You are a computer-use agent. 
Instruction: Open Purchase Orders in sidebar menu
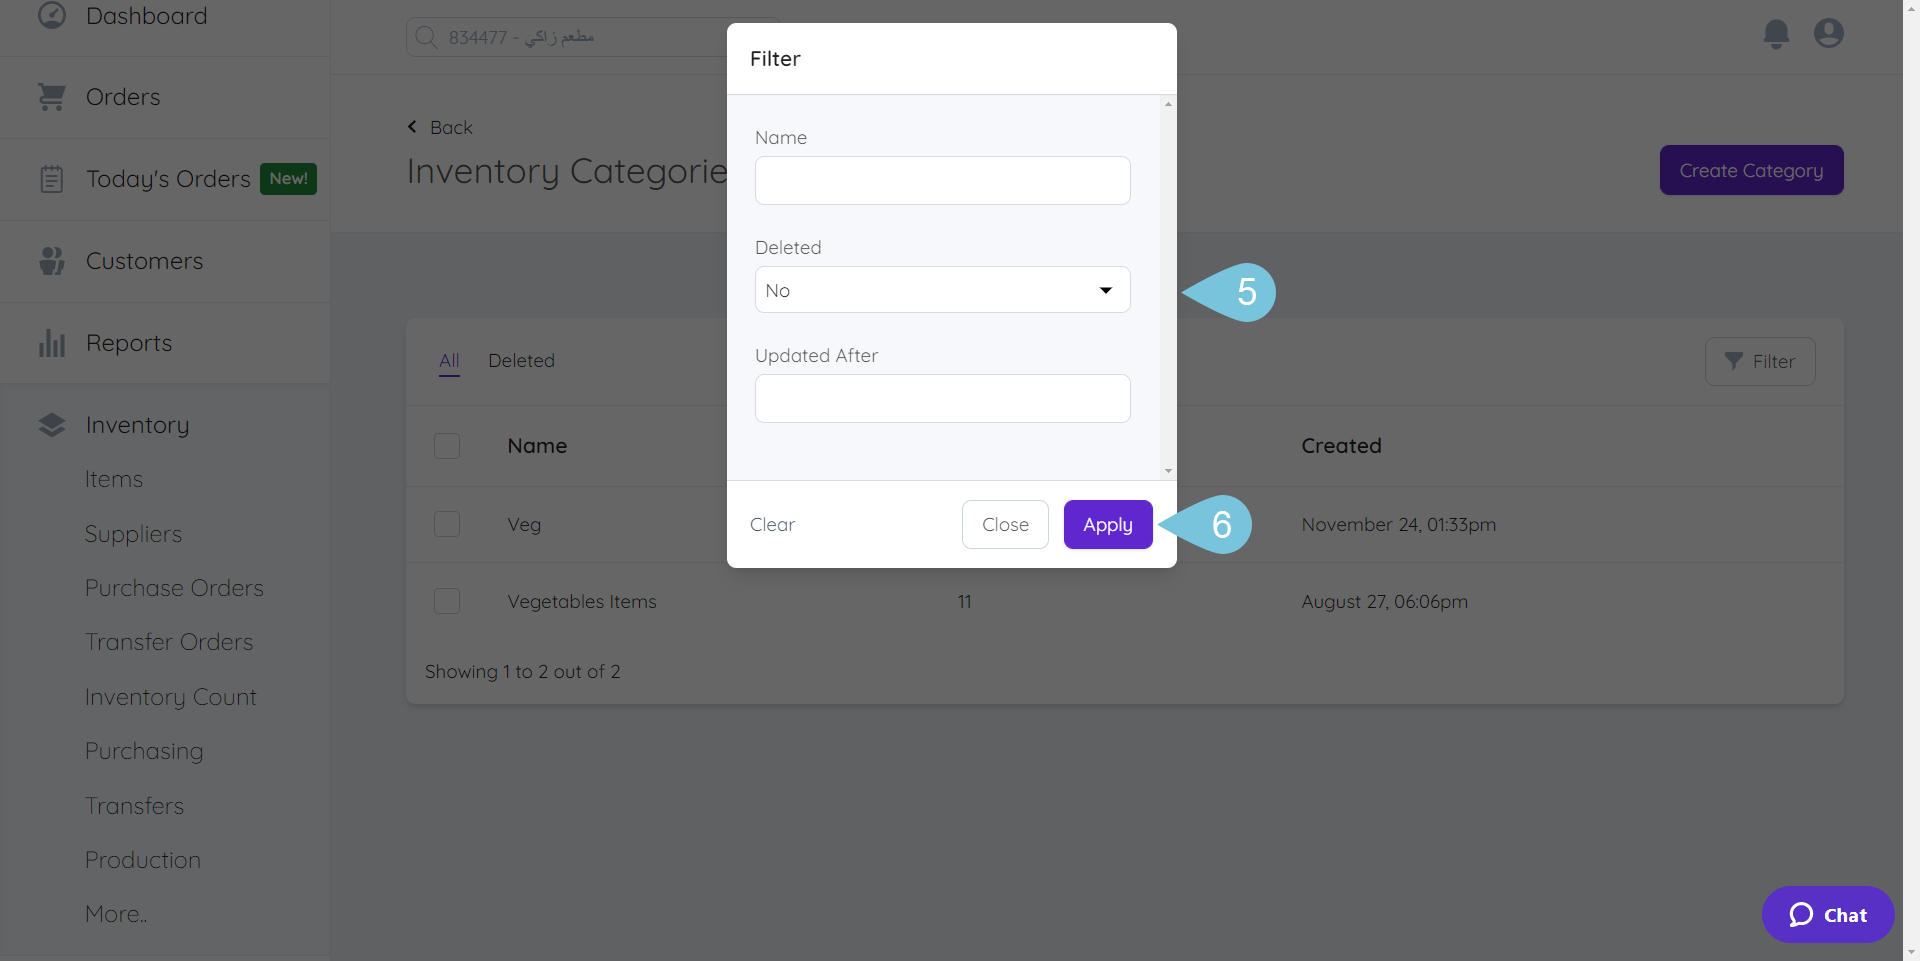tap(174, 588)
